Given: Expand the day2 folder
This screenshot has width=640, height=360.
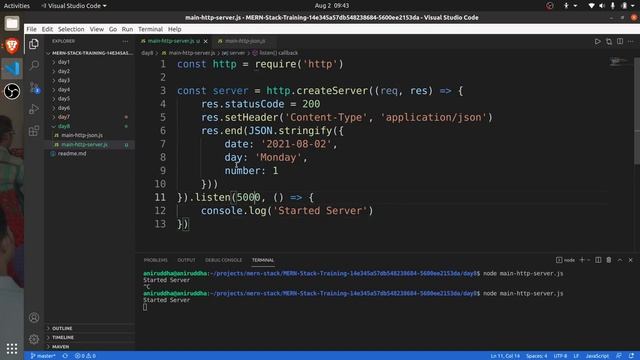Looking at the screenshot, I should pos(64,71).
